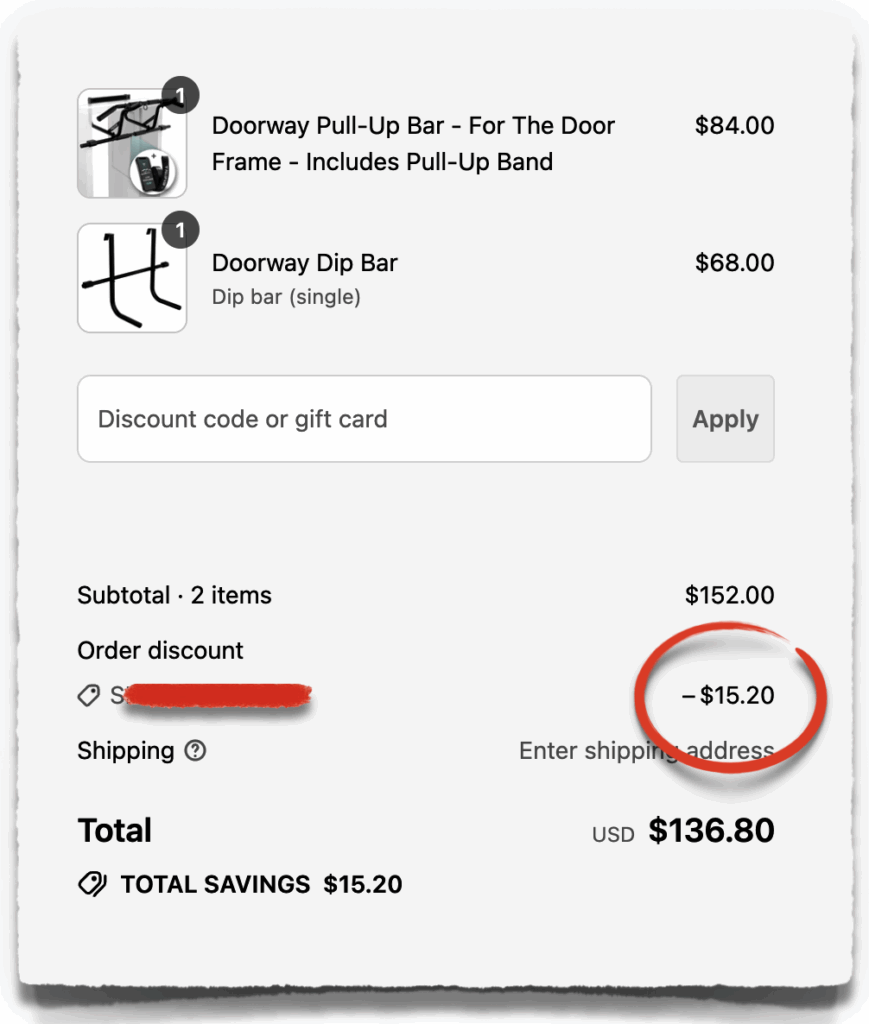This screenshot has height=1024, width=869.
Task: Click the Doorway Pull-Up Bar product thumbnail
Action: pyautogui.click(x=131, y=142)
